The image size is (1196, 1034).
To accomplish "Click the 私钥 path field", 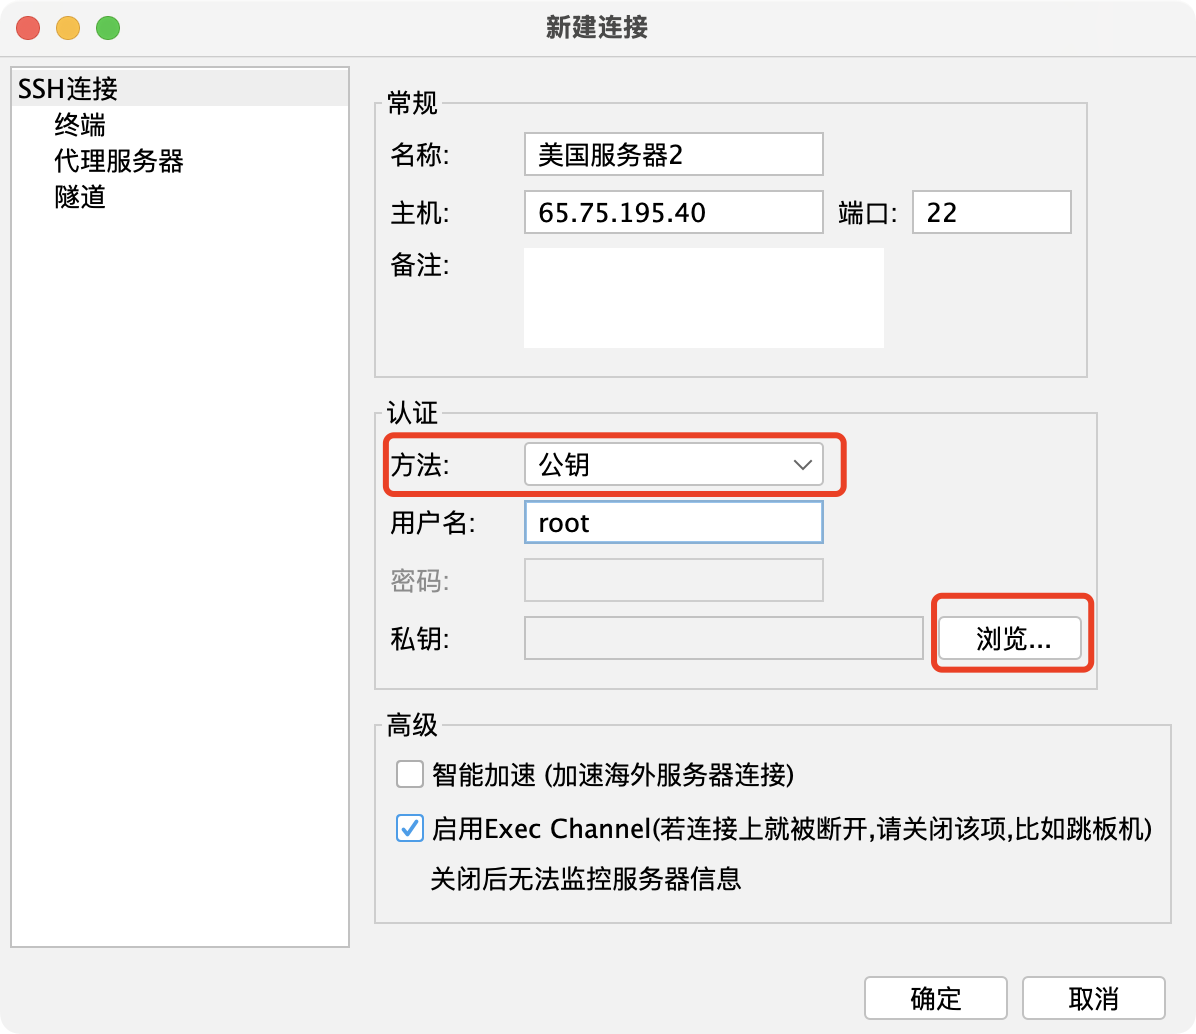I will [x=723, y=638].
